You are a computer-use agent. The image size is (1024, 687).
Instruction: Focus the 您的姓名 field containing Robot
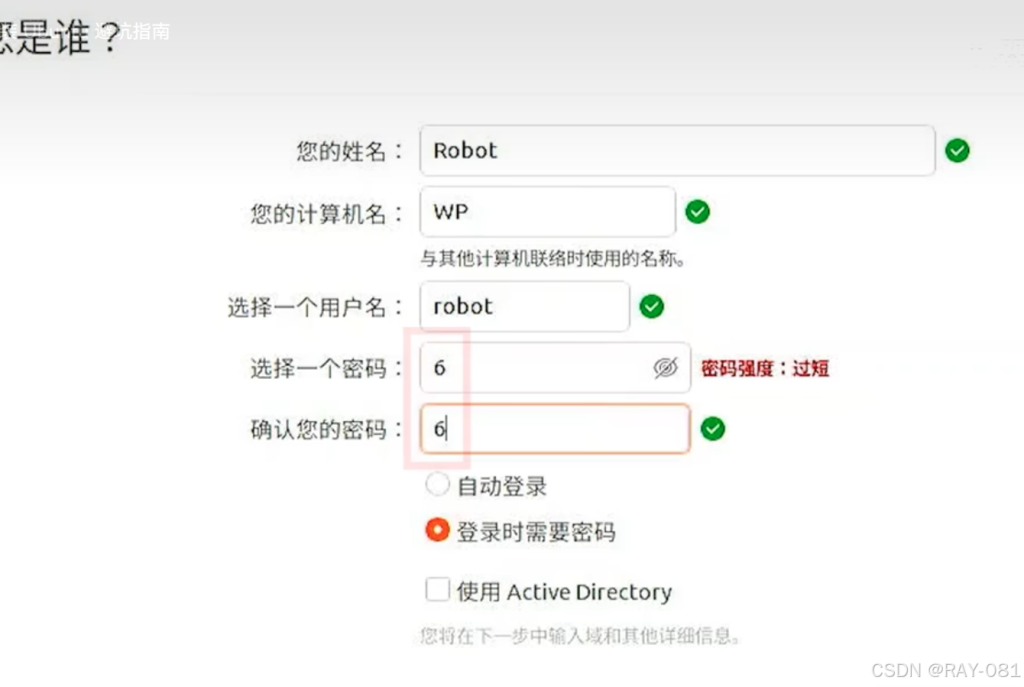click(676, 151)
